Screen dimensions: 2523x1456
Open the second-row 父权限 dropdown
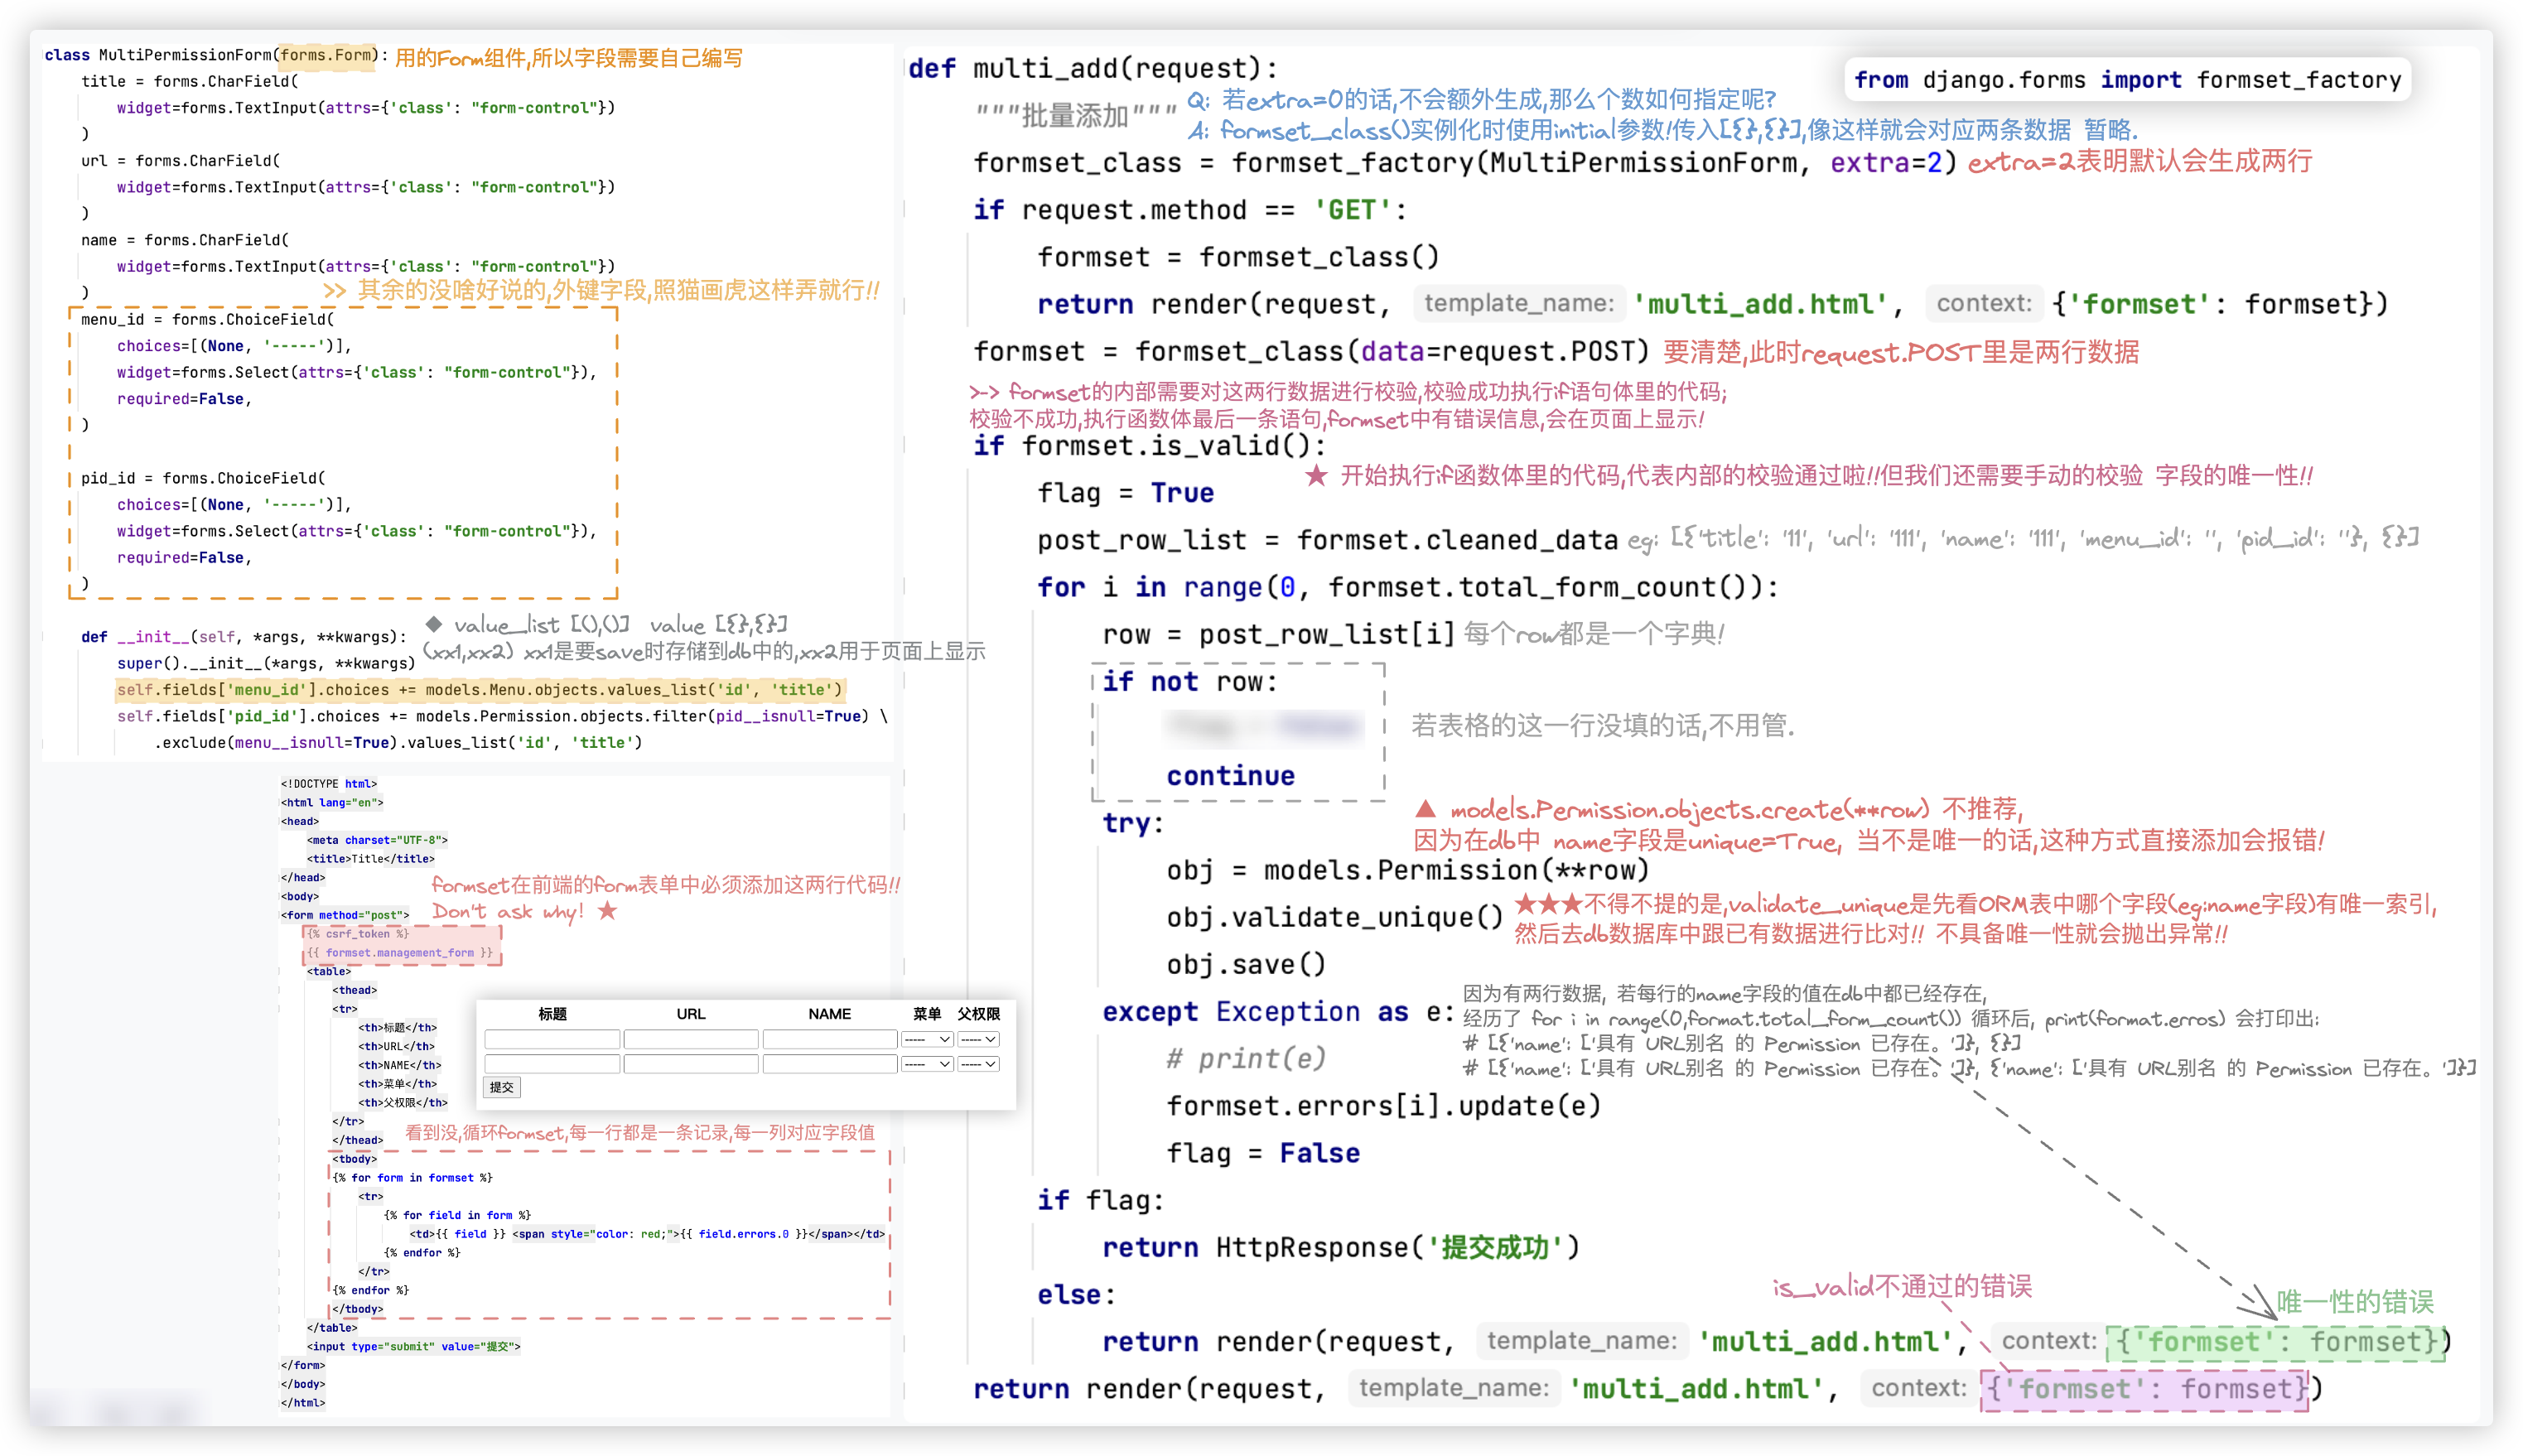978,1064
